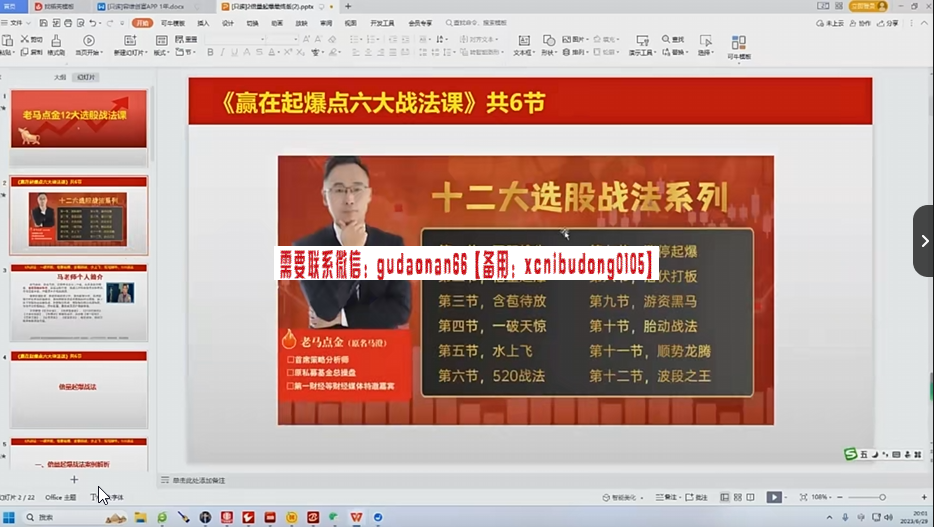Select slide 3 thumbnail with teacher bio

[79, 303]
